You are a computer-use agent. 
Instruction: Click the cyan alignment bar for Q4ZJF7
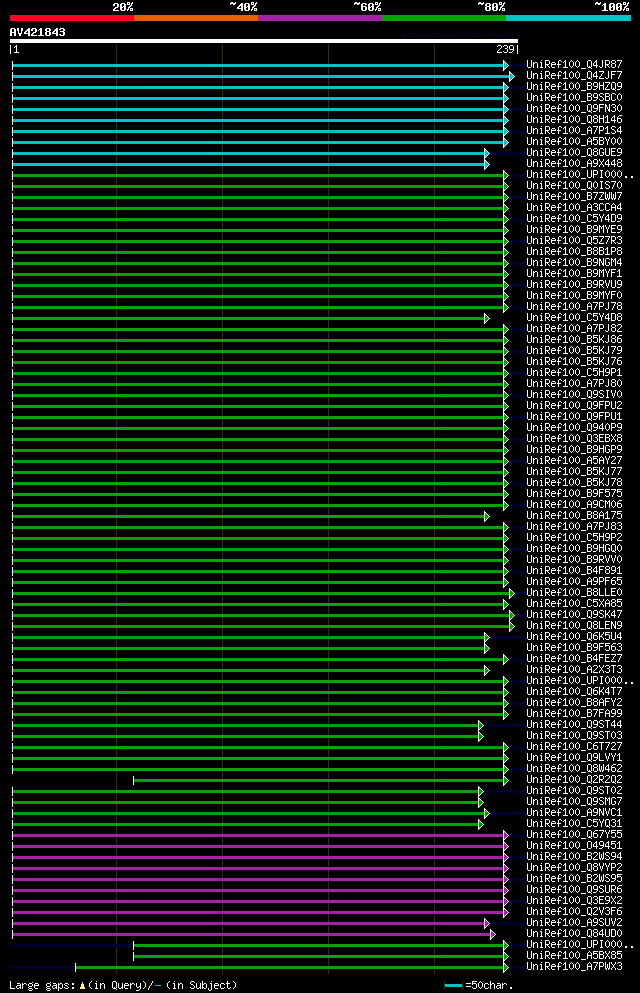click(x=263, y=77)
